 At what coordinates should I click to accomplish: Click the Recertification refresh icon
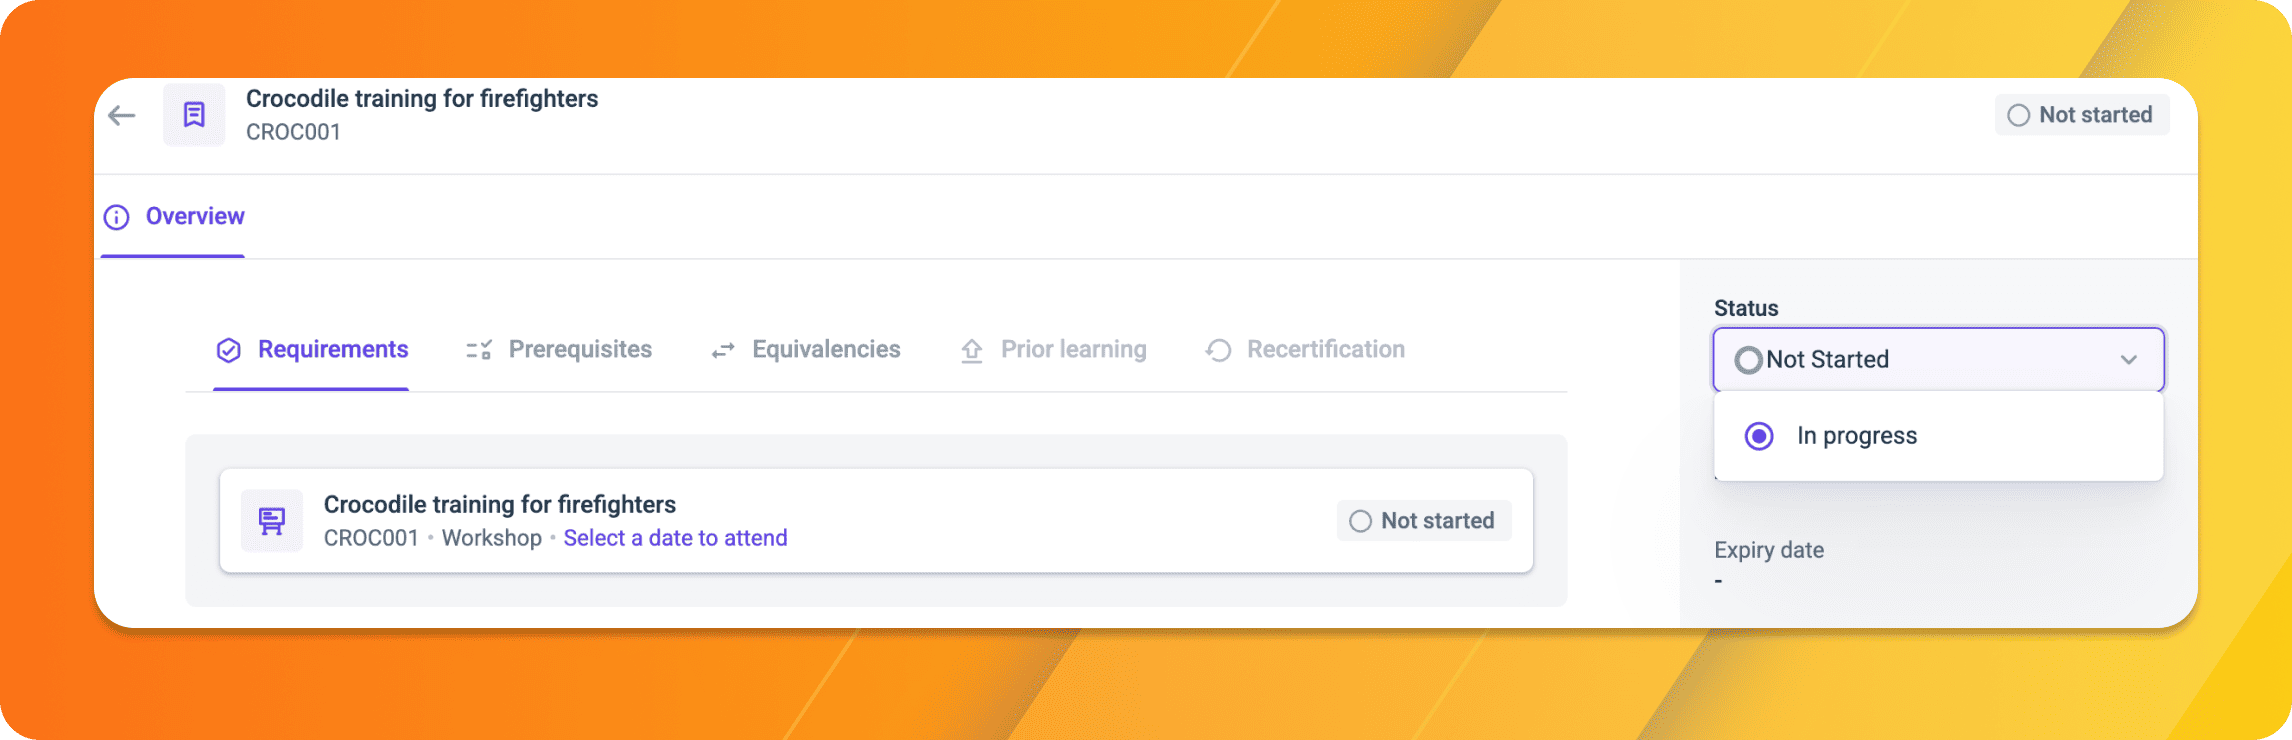point(1218,350)
